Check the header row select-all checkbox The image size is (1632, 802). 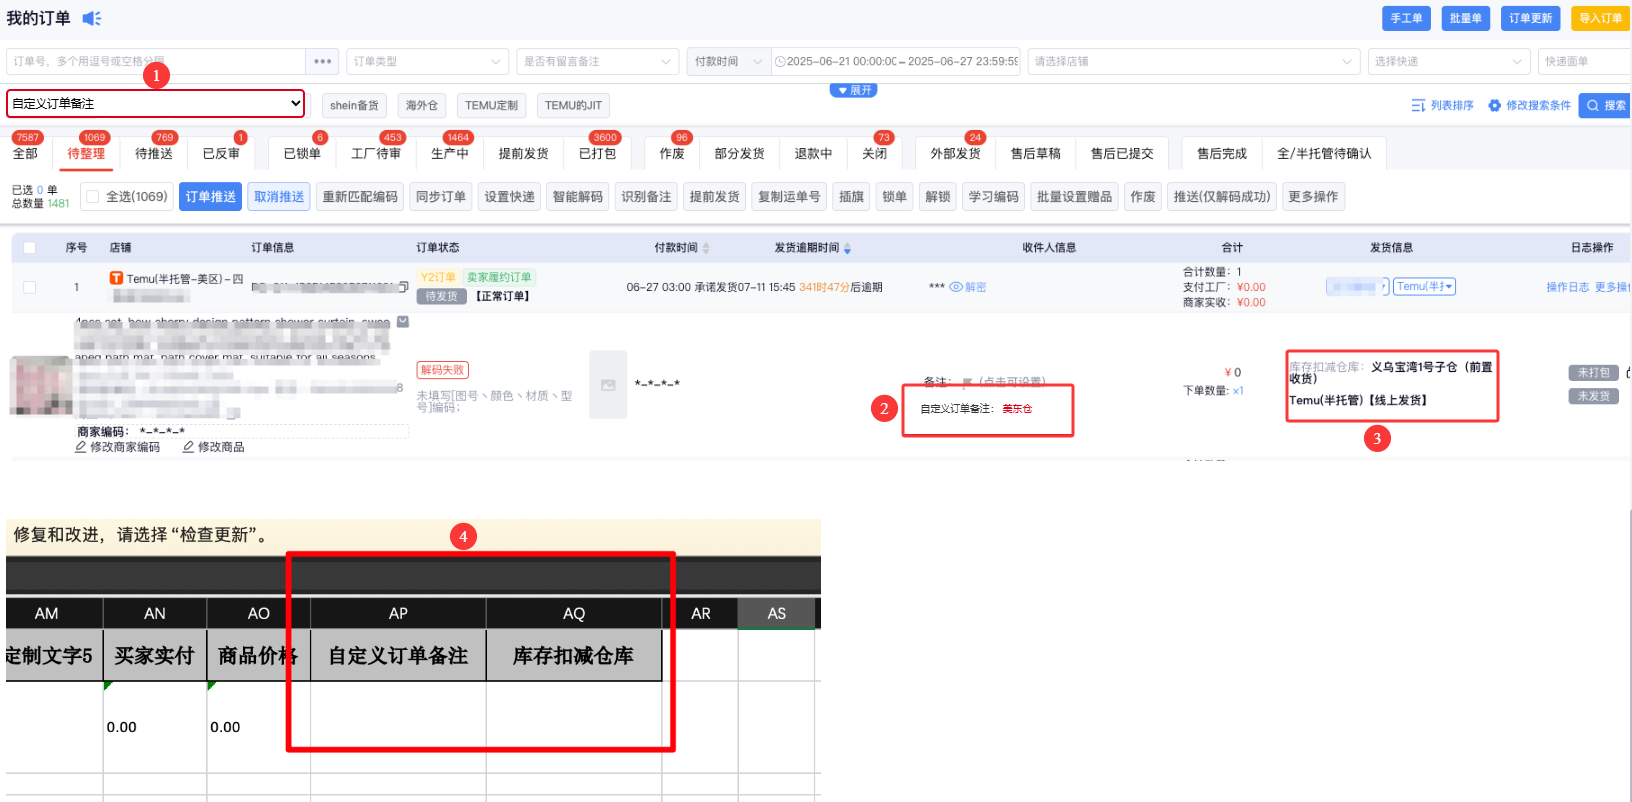(x=29, y=248)
